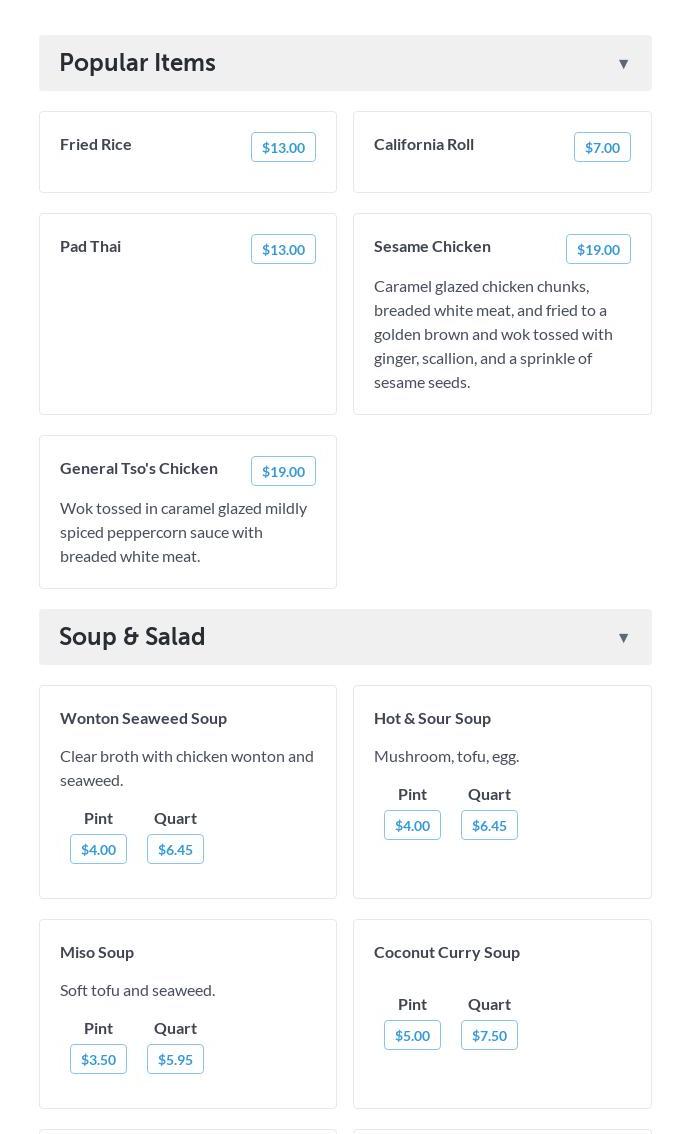
Task: Pick Miso Soup Pint $3.50
Action: click(98, 1060)
